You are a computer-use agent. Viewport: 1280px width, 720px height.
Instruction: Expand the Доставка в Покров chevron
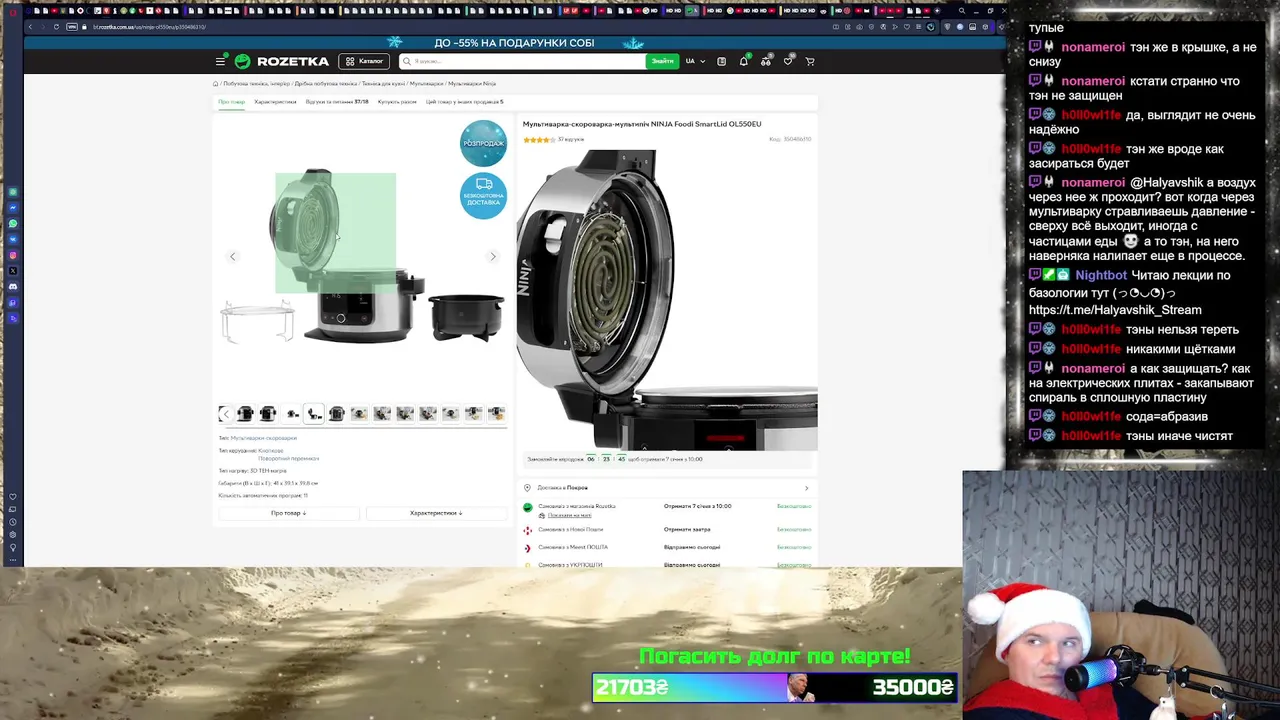point(806,488)
